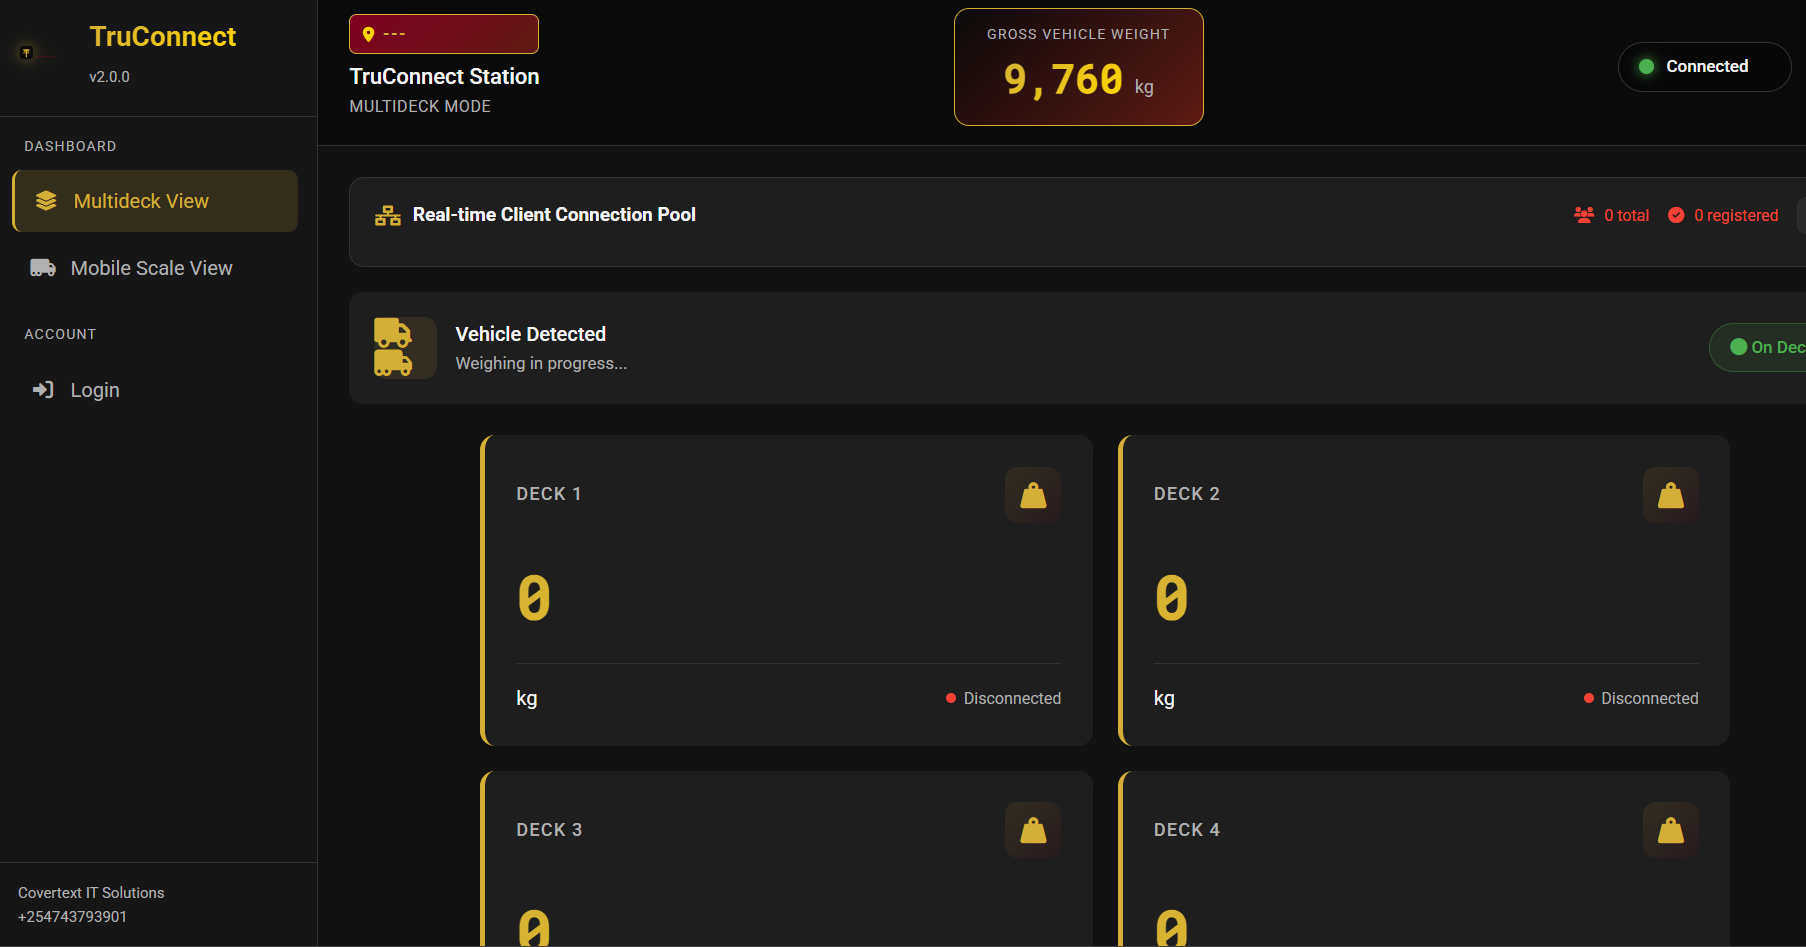Click the Deck 2 weight icon
This screenshot has height=947, width=1806.
[x=1671, y=495]
